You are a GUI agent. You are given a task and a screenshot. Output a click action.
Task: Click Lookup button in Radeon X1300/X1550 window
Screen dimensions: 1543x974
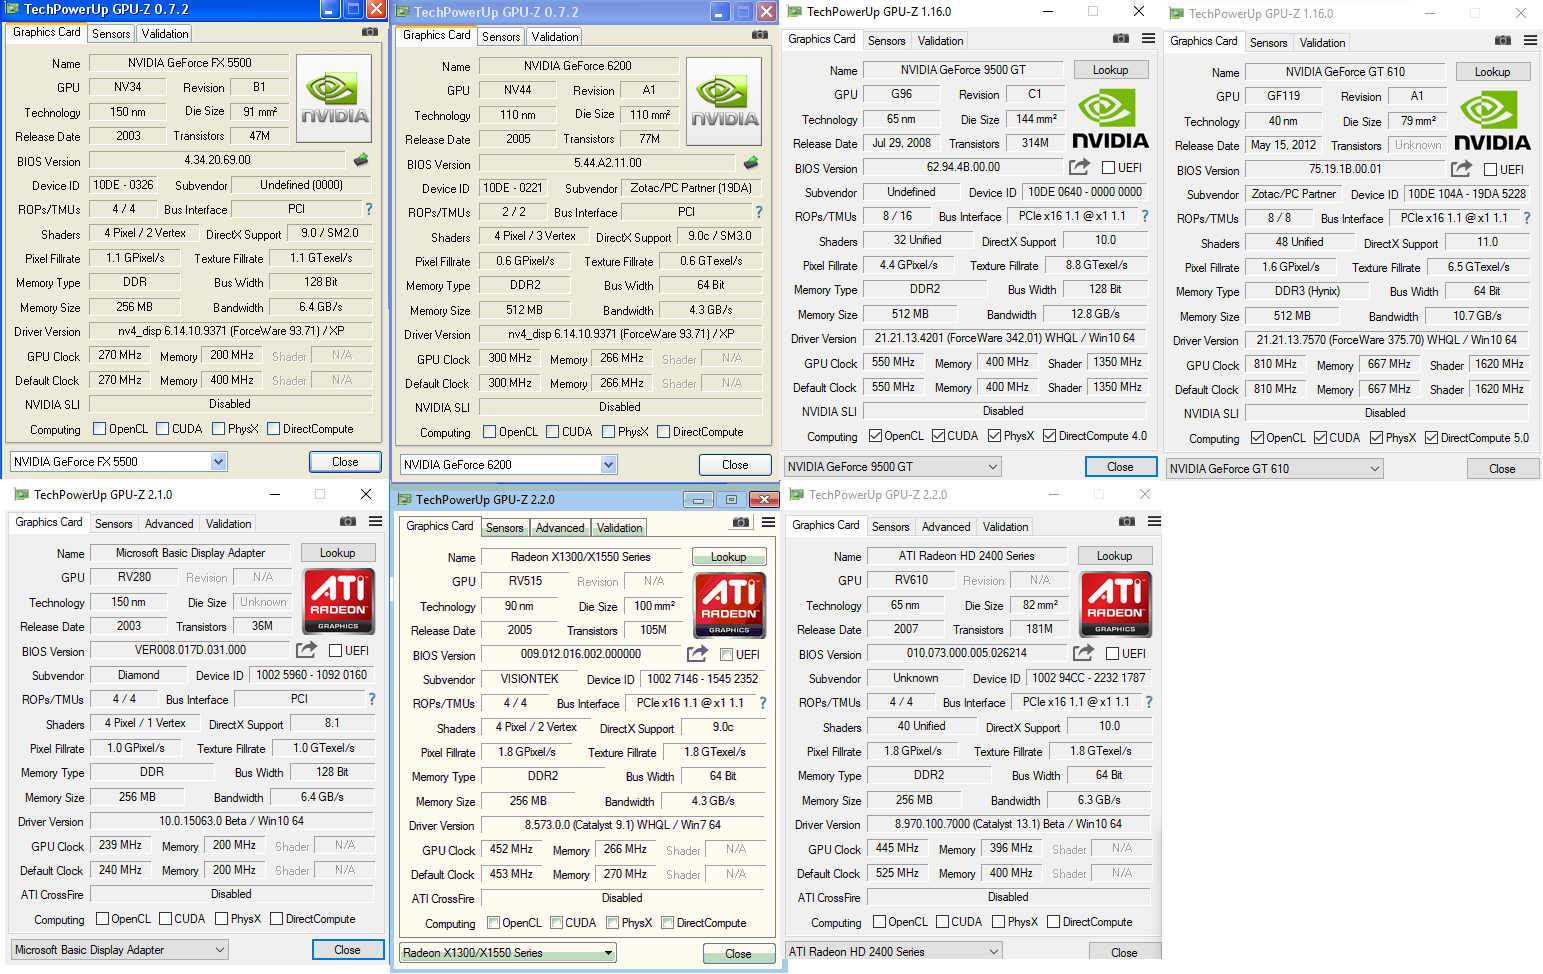pos(729,557)
